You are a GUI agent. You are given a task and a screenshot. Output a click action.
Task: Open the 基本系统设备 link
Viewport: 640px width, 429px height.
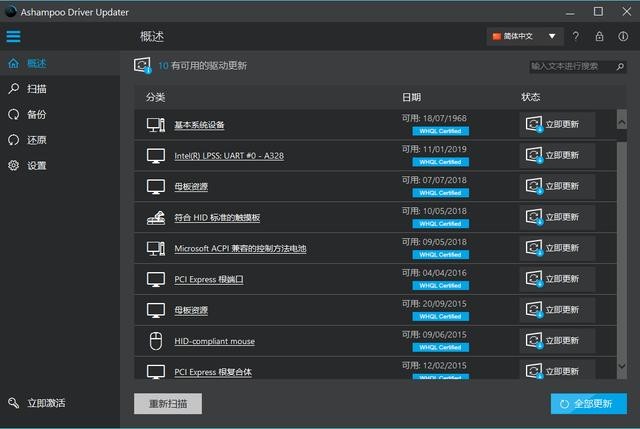click(x=199, y=125)
